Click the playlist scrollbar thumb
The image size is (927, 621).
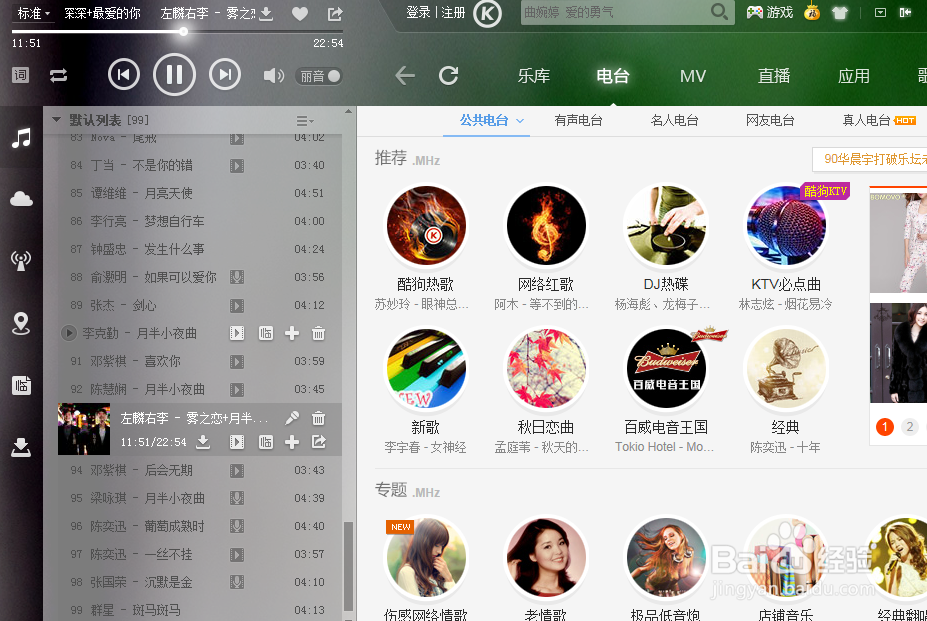tap(349, 565)
